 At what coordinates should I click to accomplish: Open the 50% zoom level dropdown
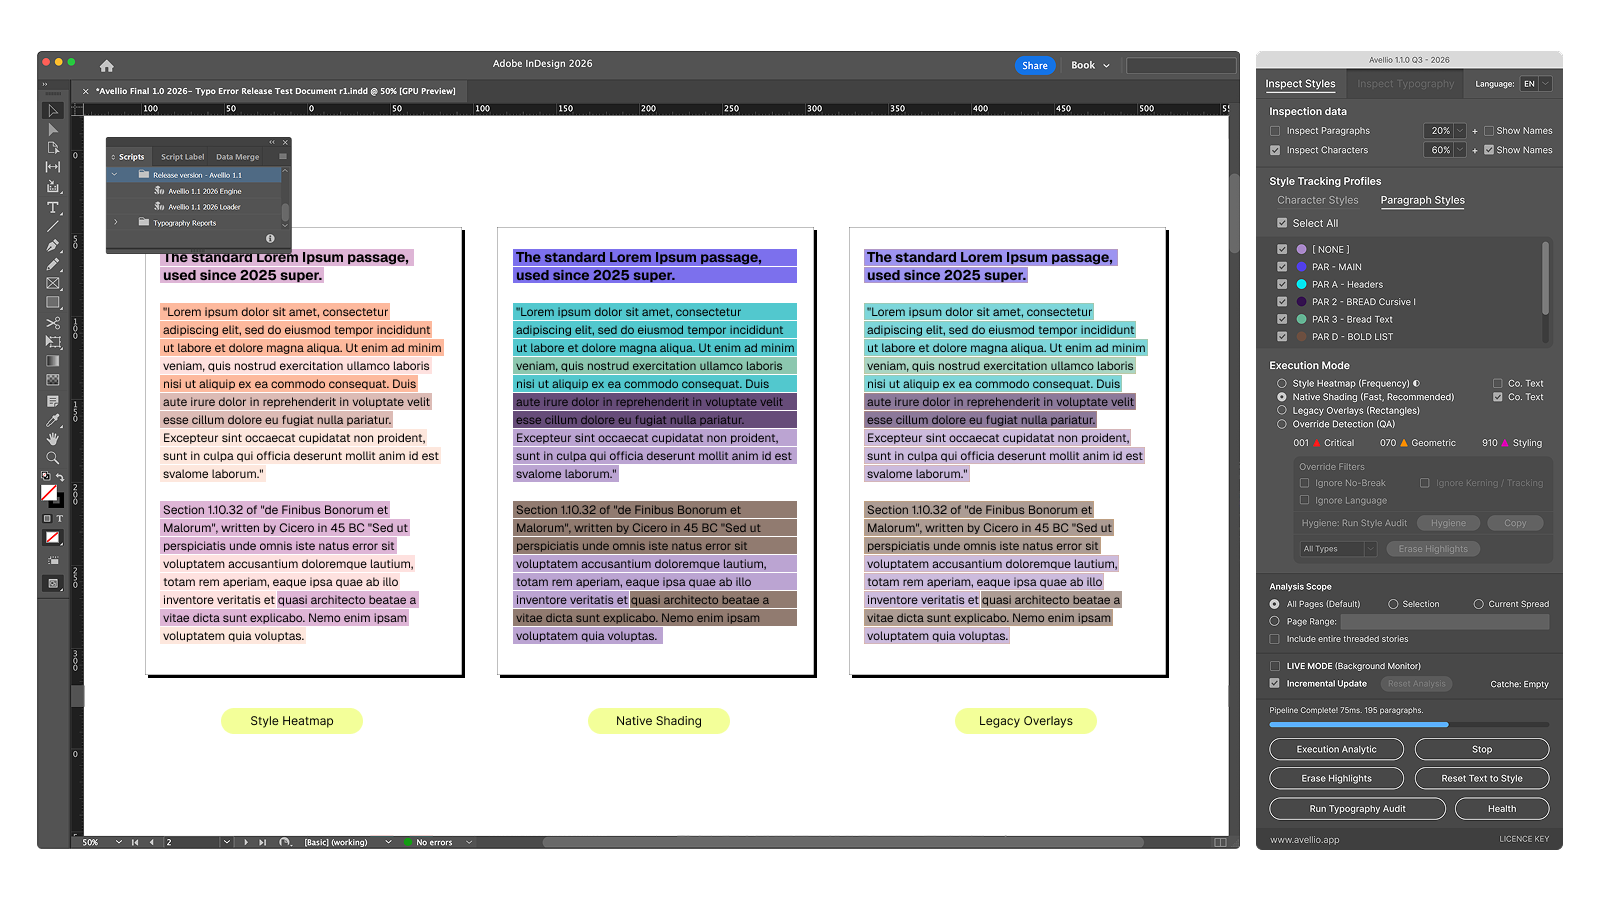(x=119, y=842)
